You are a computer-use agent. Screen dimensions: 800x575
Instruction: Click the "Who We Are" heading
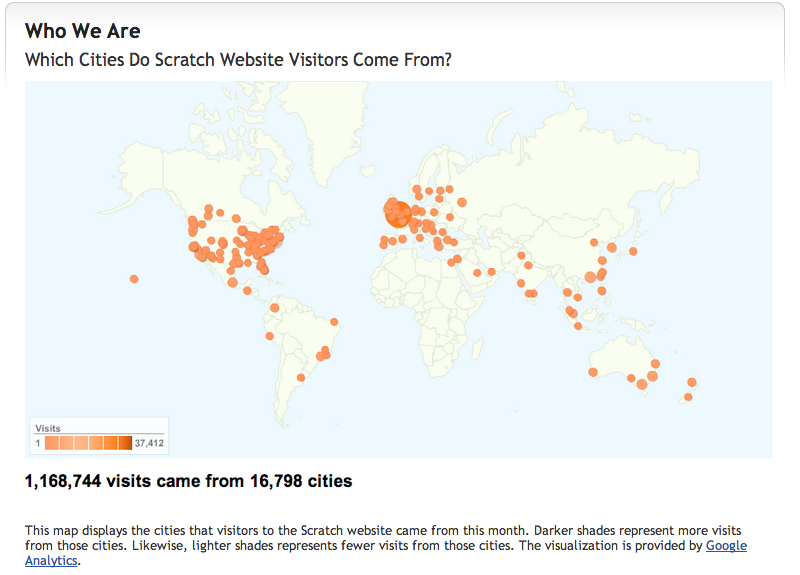pyautogui.click(x=82, y=31)
